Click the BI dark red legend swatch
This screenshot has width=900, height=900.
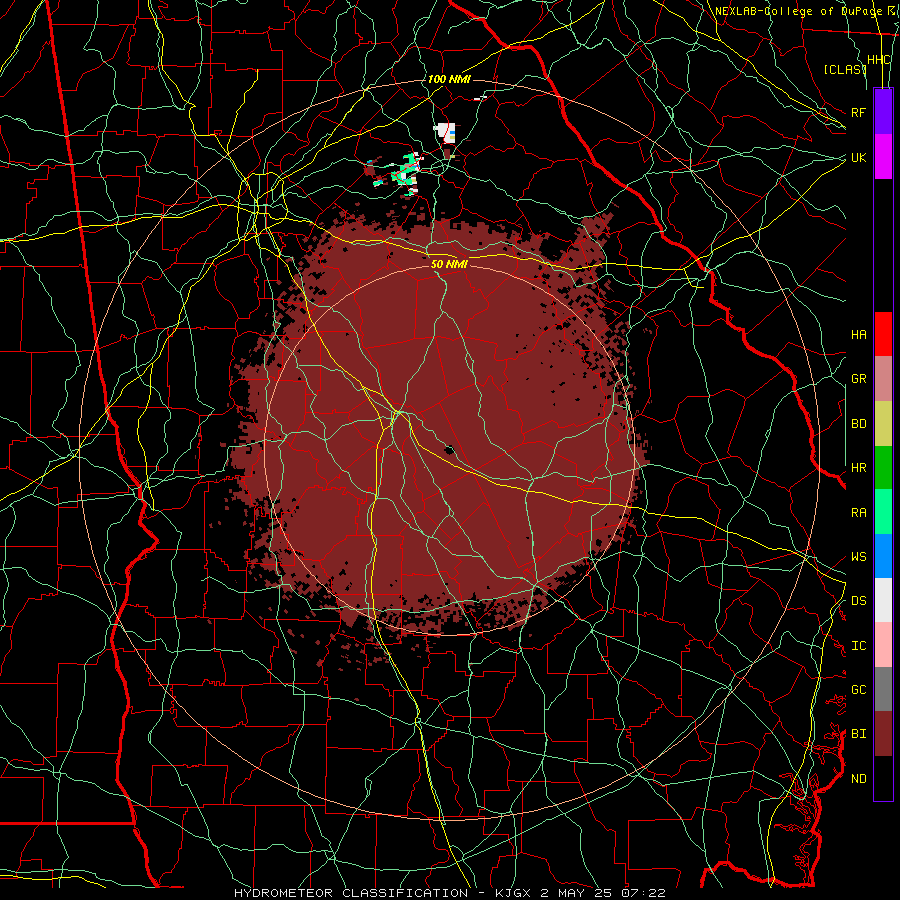[883, 734]
